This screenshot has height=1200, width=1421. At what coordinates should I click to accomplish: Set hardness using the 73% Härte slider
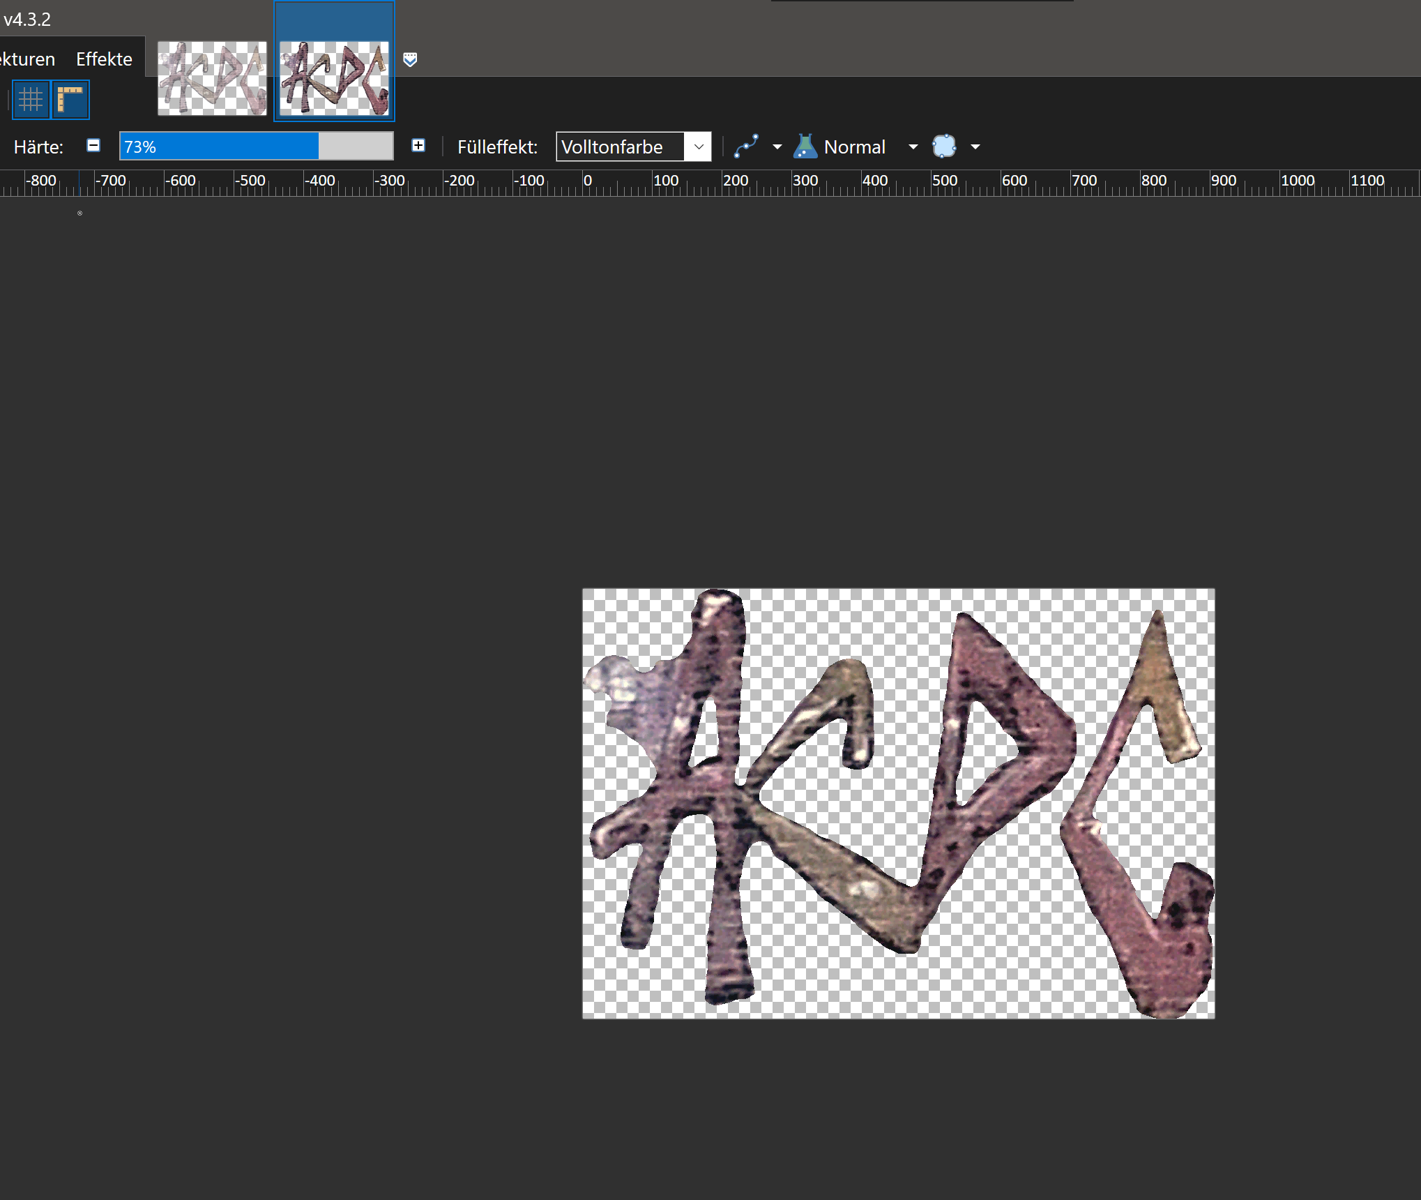coord(256,147)
